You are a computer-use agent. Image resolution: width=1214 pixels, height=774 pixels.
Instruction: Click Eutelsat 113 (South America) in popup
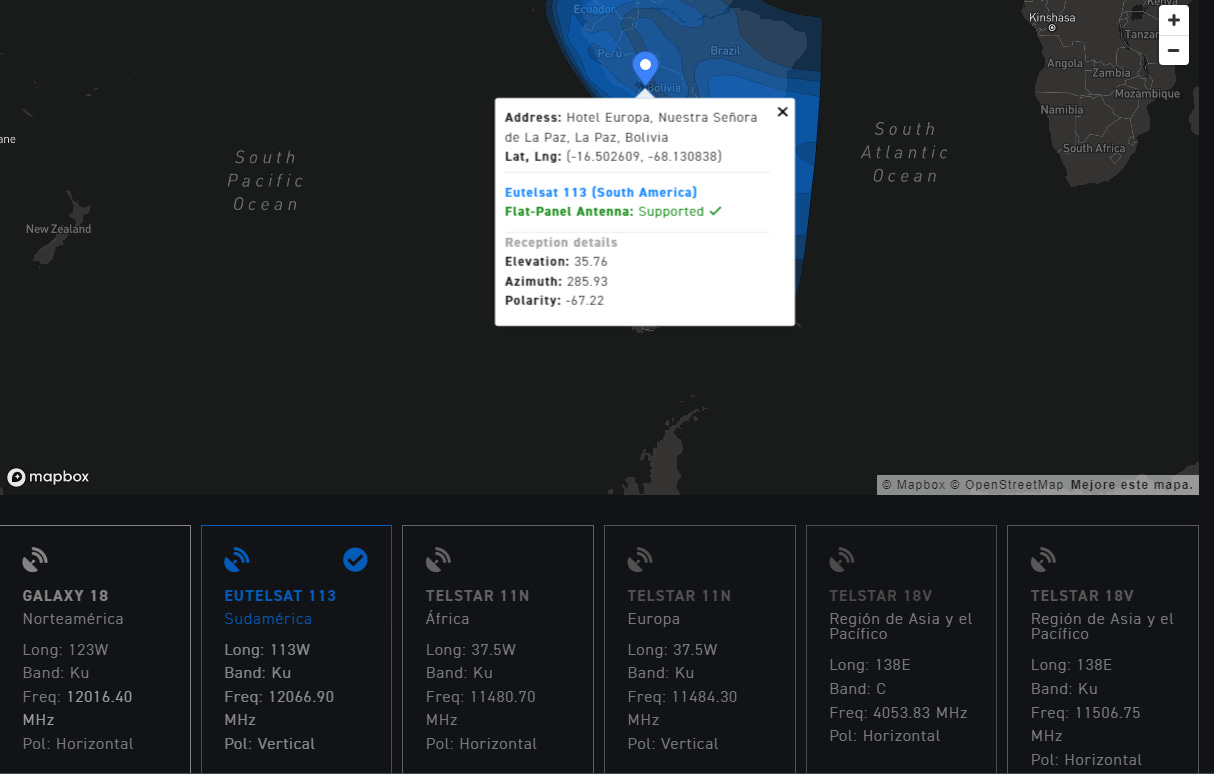point(601,192)
